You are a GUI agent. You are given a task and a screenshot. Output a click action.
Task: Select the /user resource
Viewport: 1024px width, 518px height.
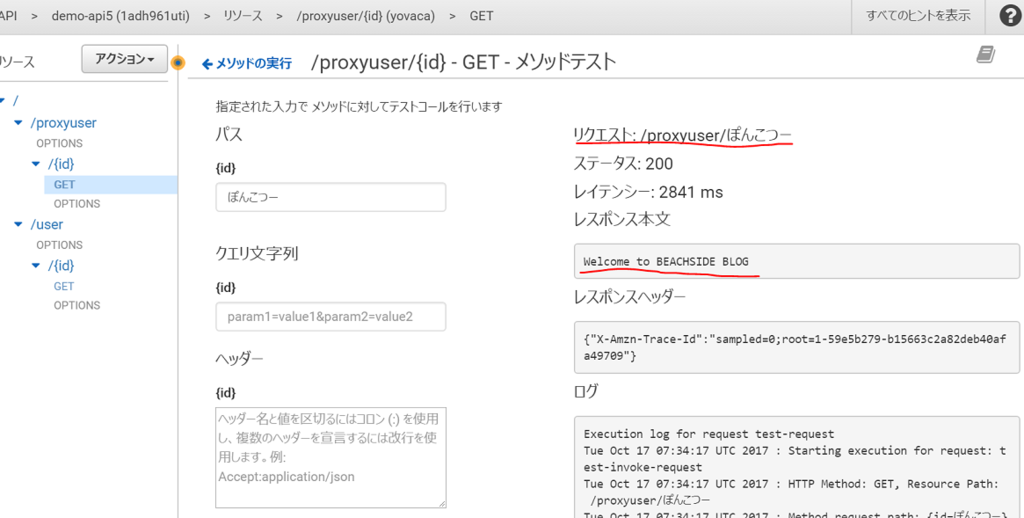tap(47, 225)
